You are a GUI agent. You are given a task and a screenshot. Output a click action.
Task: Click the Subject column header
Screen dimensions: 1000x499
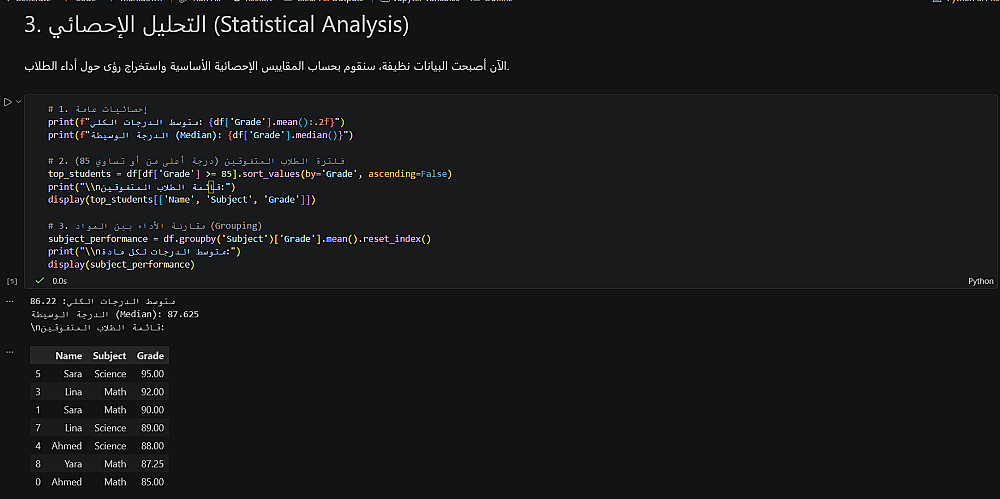(109, 356)
